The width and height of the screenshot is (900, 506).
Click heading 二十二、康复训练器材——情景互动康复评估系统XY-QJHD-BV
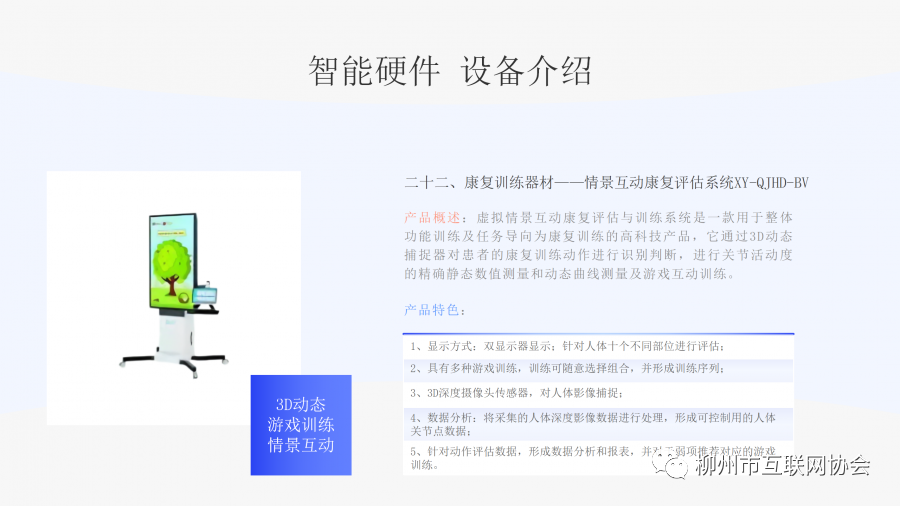pos(606,183)
